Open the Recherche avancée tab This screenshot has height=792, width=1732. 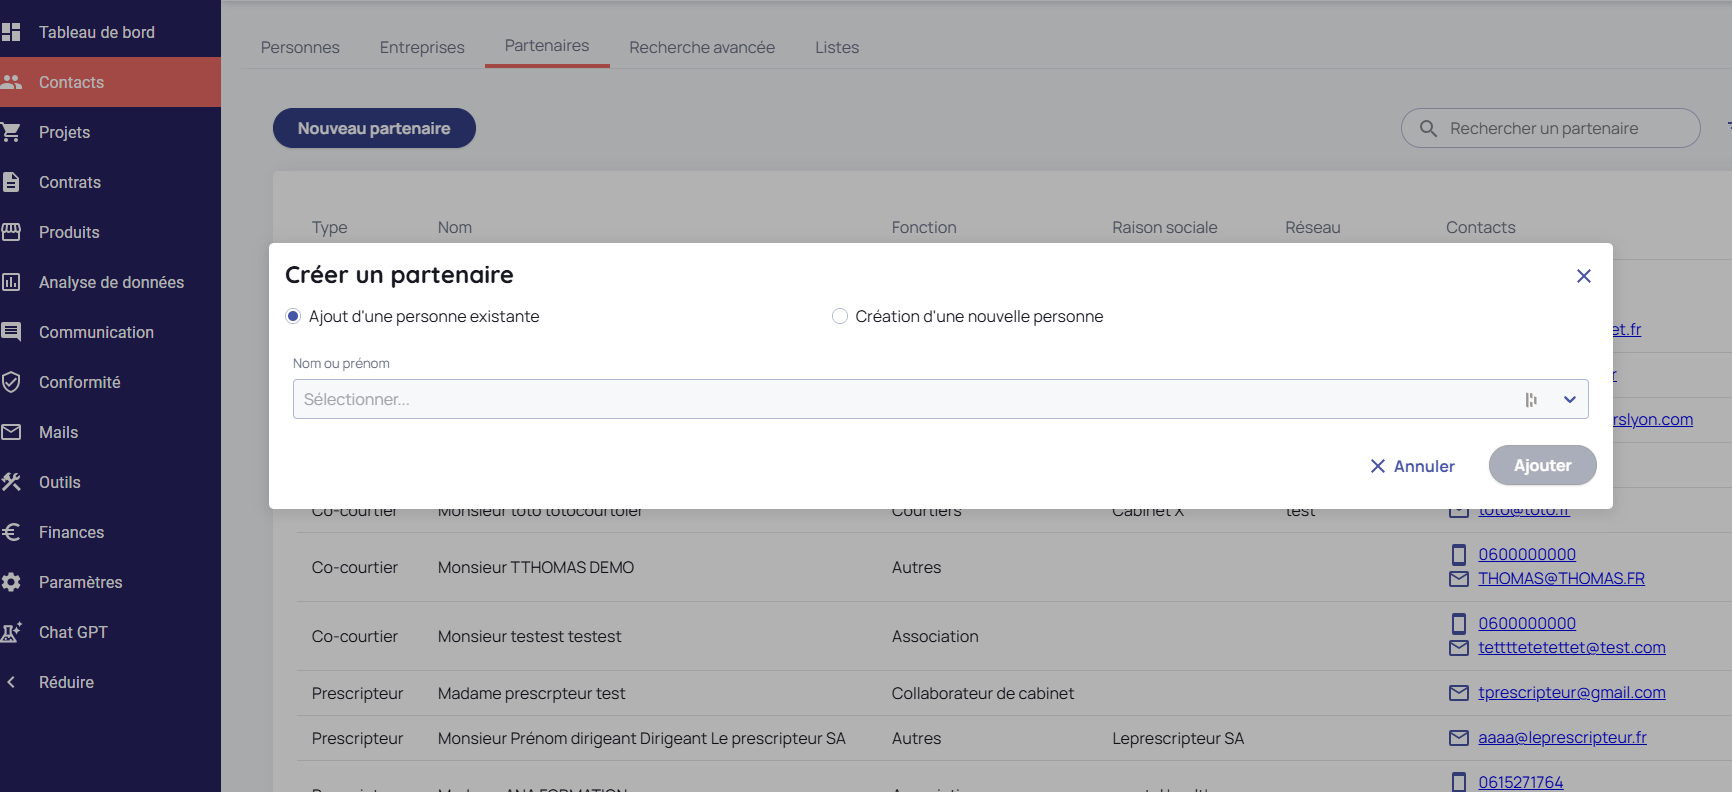(x=701, y=47)
